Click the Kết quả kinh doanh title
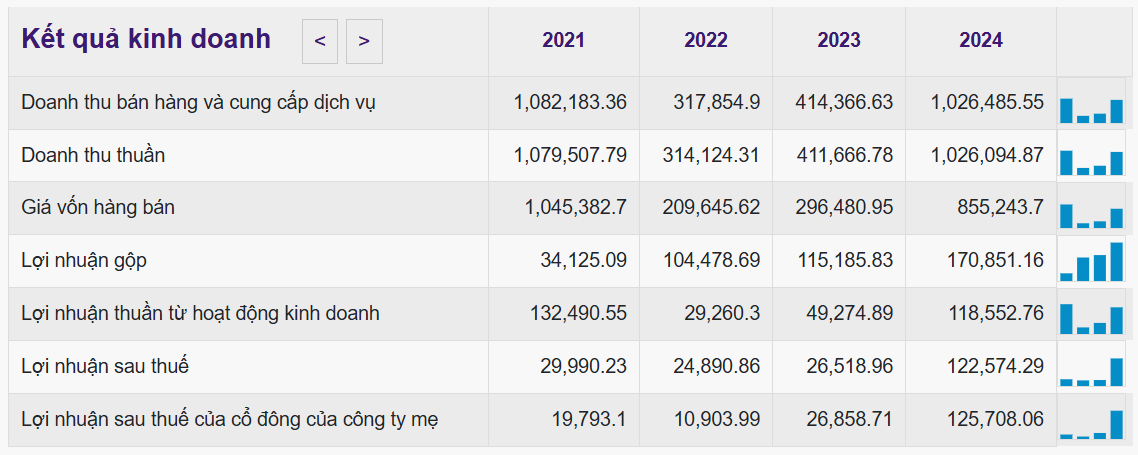This screenshot has height=455, width=1138. (x=146, y=39)
